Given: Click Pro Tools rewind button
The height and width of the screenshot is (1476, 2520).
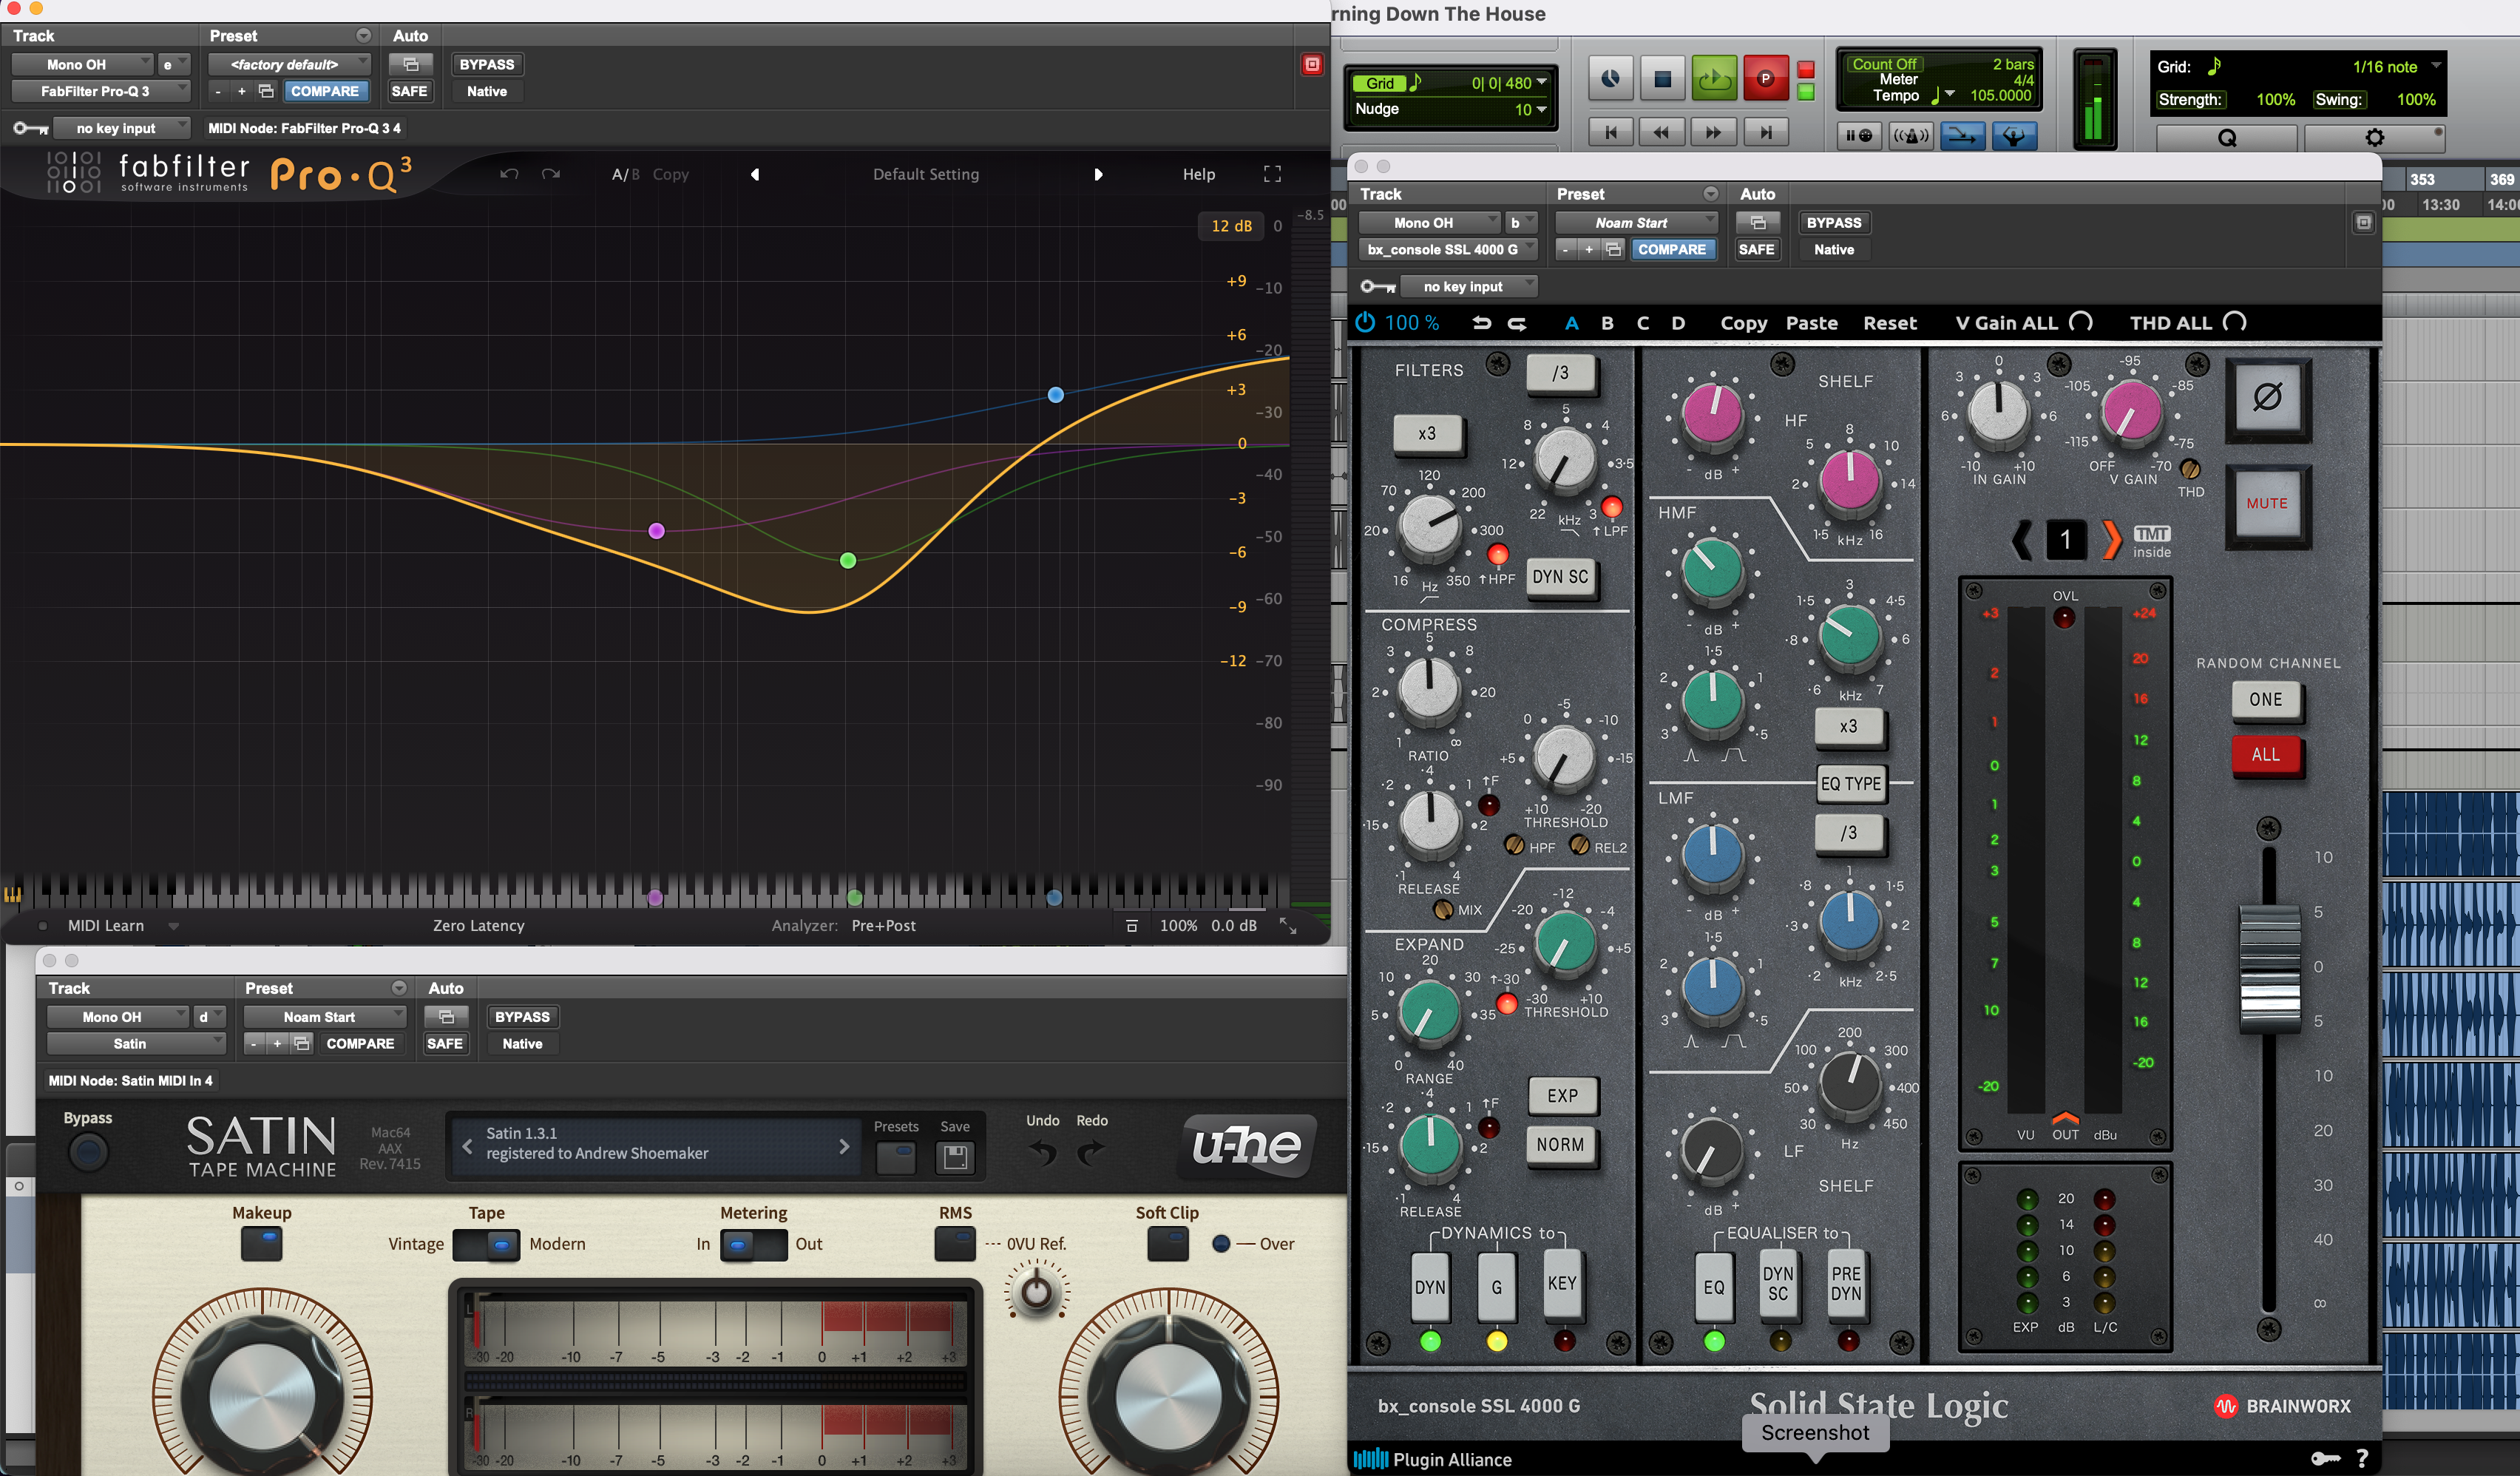Looking at the screenshot, I should (x=1661, y=133).
